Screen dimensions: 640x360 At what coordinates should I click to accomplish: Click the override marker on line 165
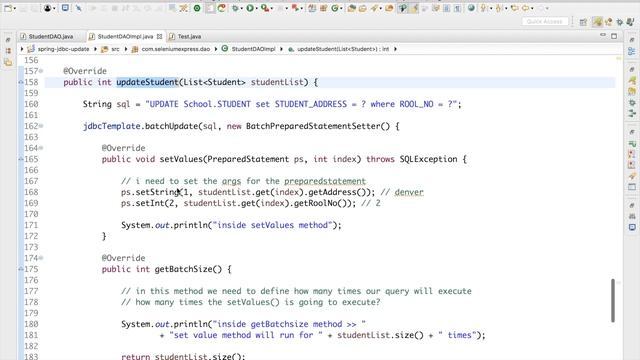pyautogui.click(x=20, y=159)
